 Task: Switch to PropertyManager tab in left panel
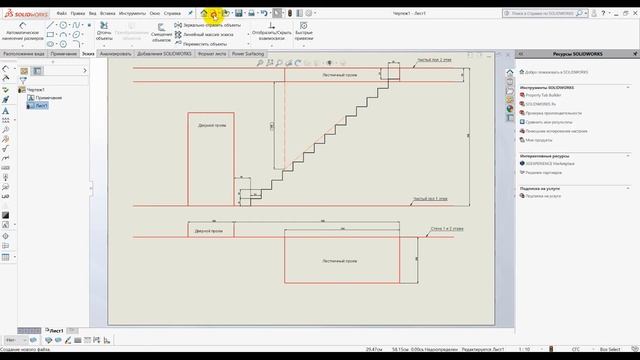pyautogui.click(x=37, y=71)
